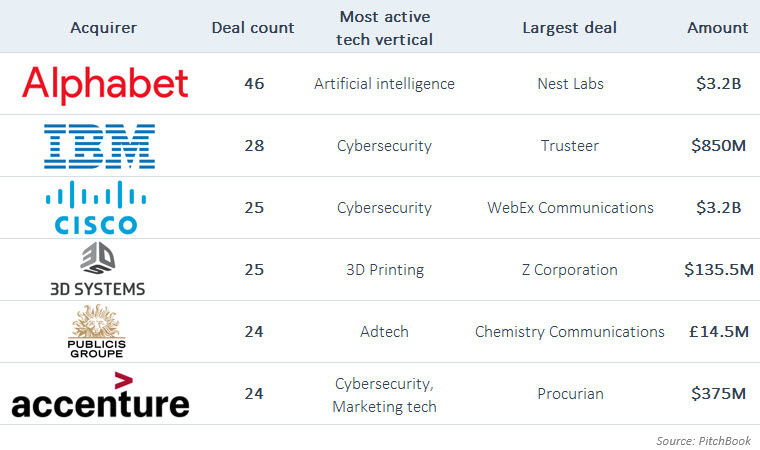Click the Deal count column header
The width and height of the screenshot is (760, 450).
click(x=253, y=27)
